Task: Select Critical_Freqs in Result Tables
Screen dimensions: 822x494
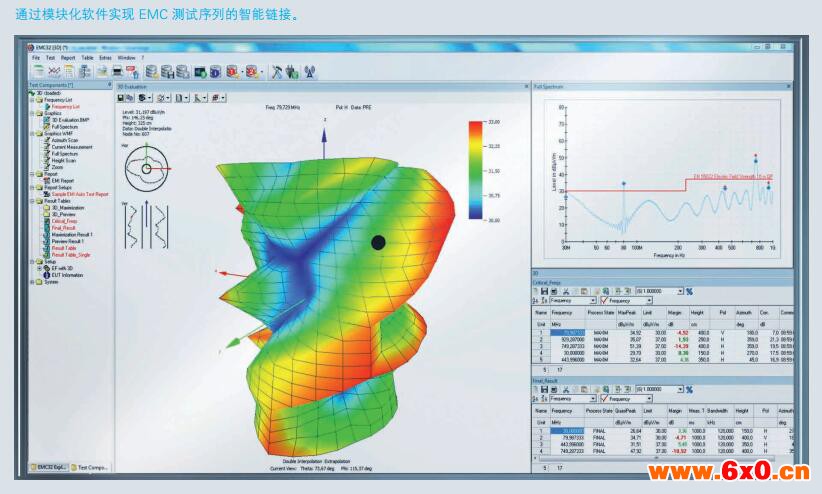Action: click(x=64, y=221)
